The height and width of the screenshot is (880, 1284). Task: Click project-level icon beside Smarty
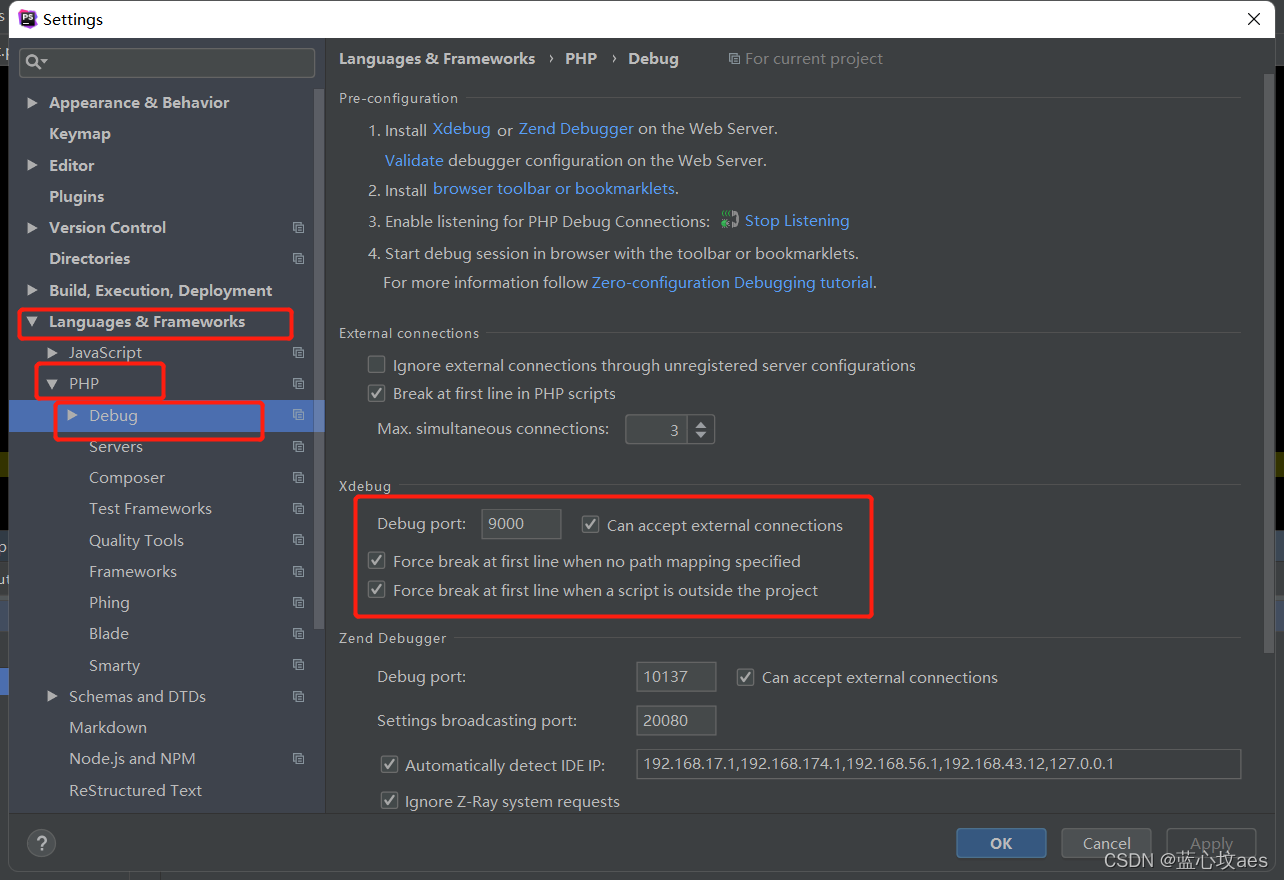click(x=298, y=665)
